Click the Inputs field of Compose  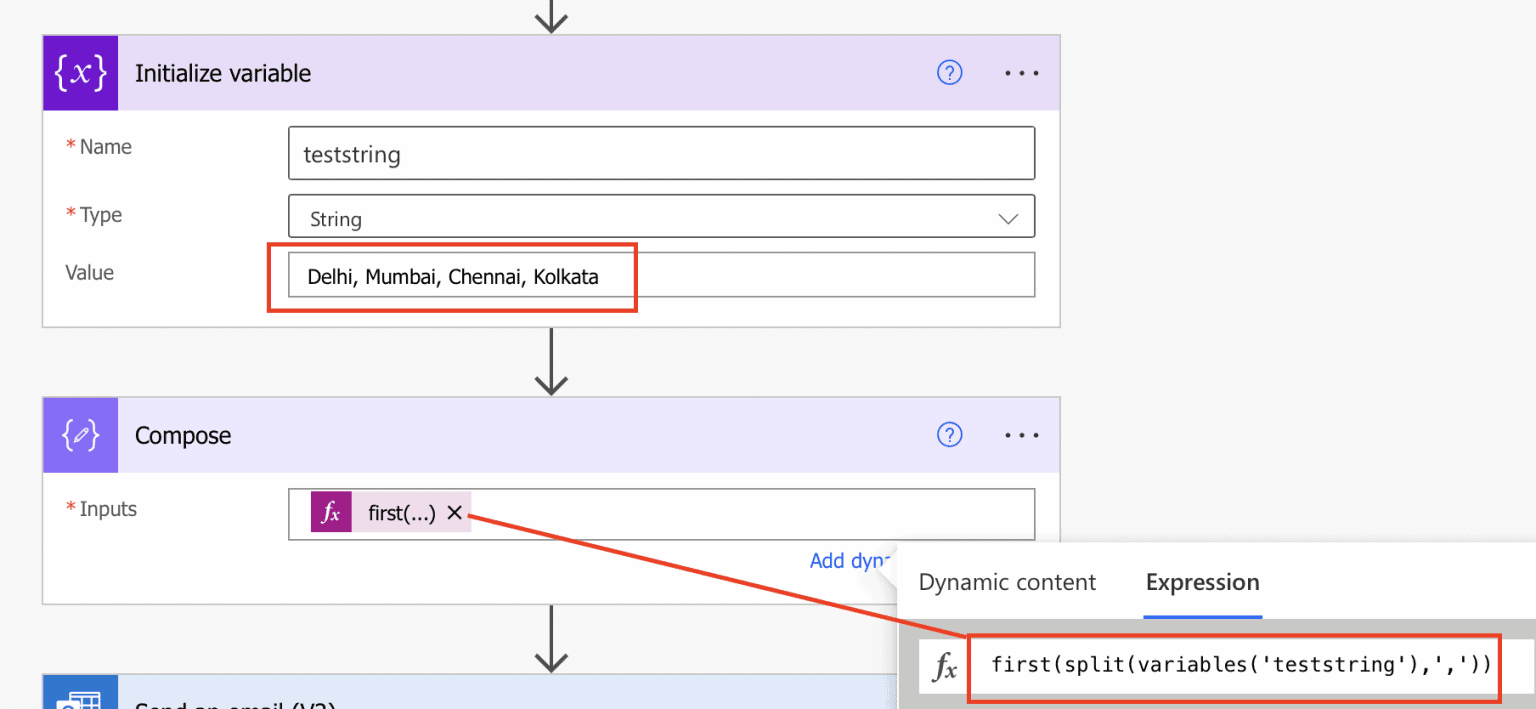pos(700,512)
